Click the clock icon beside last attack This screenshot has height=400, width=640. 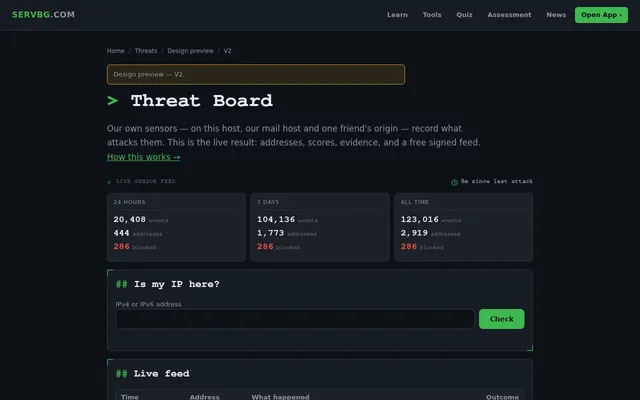[x=454, y=182]
